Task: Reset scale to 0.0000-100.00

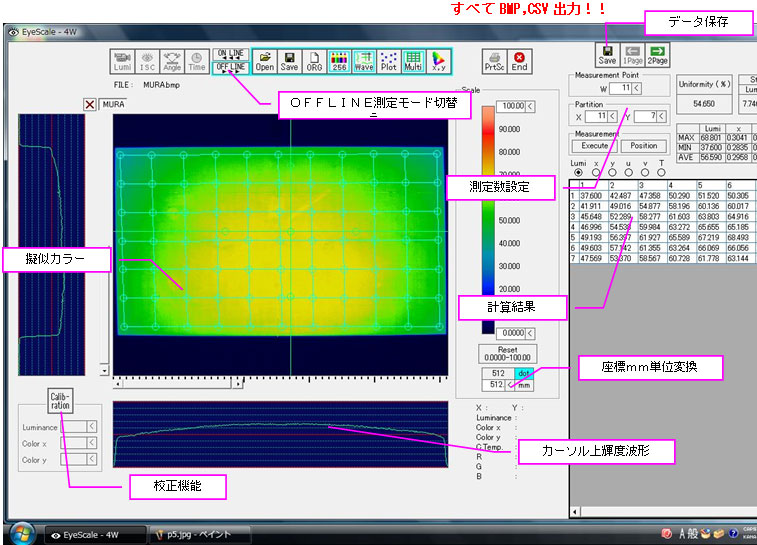Action: [507, 354]
